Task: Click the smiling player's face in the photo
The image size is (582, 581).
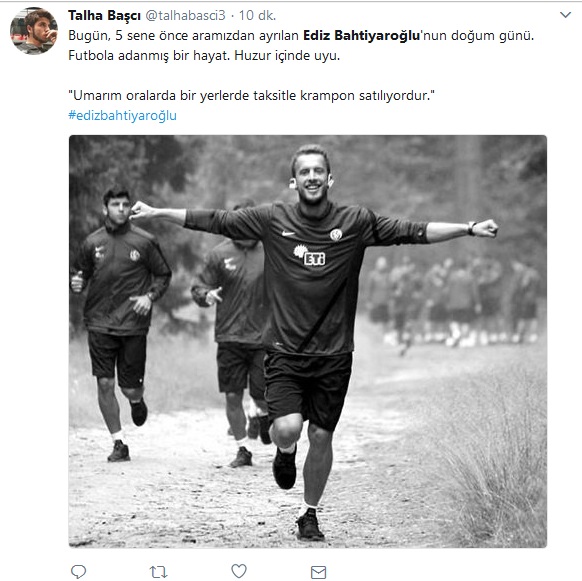Action: 311,177
